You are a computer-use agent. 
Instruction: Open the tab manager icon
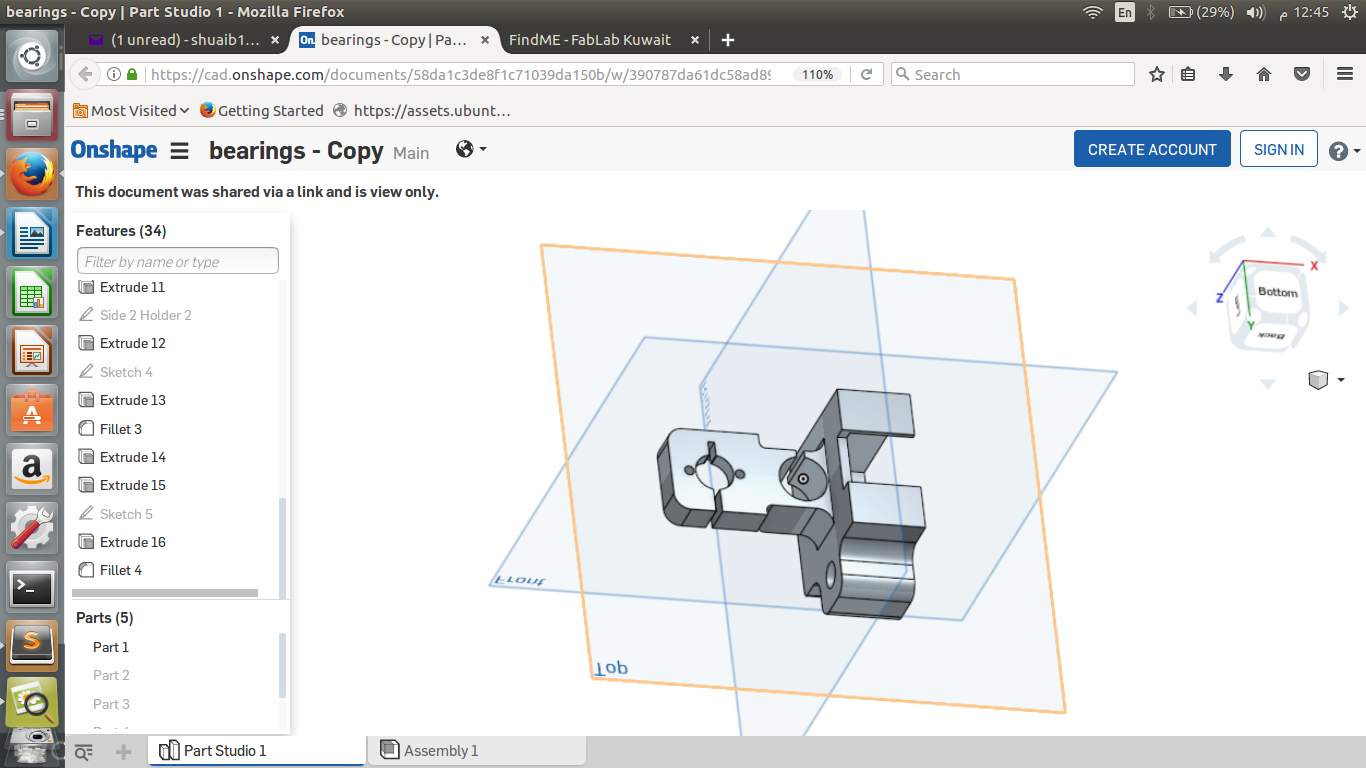84,751
